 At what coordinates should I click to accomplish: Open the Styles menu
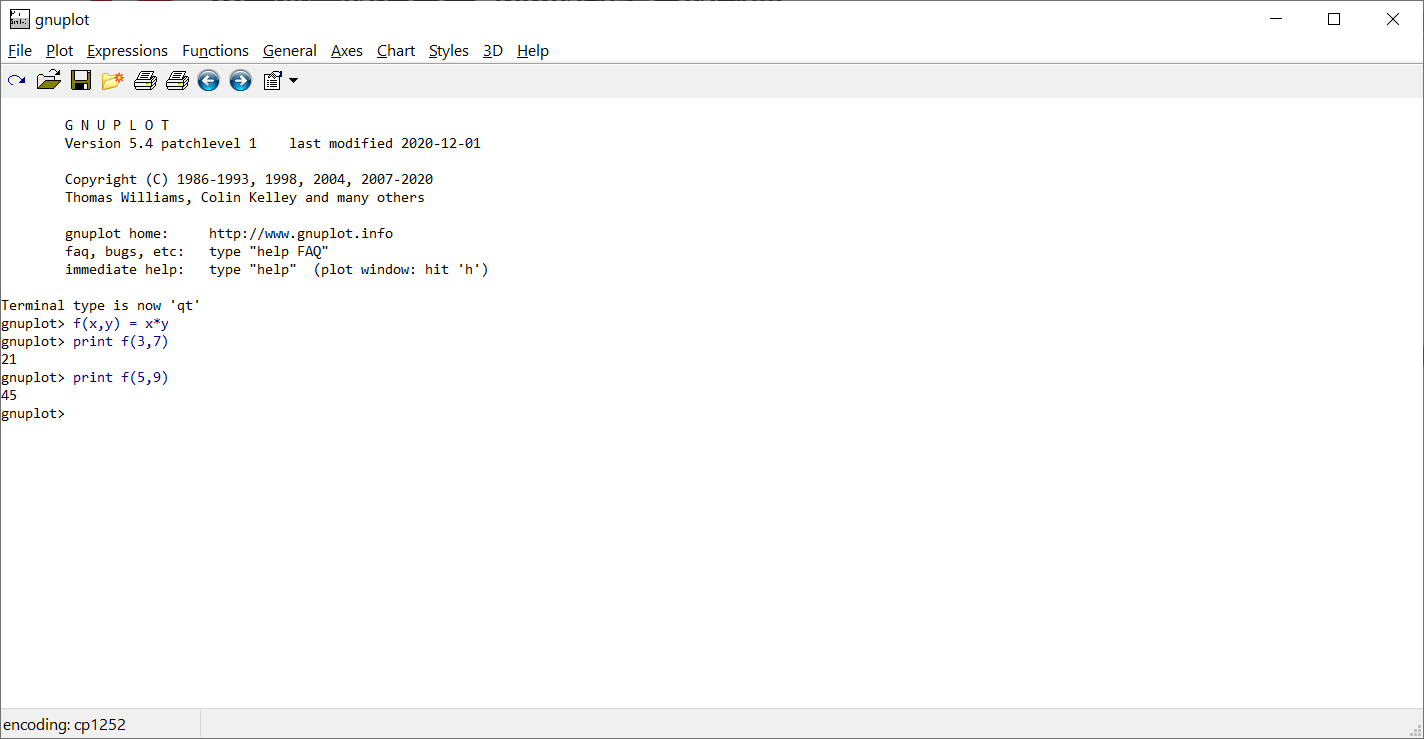449,51
